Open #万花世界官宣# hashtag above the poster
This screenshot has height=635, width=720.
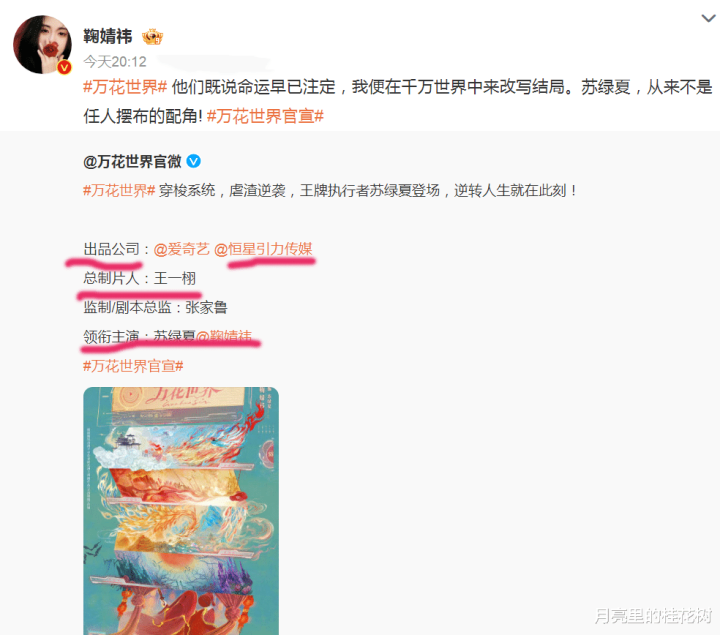click(x=133, y=366)
